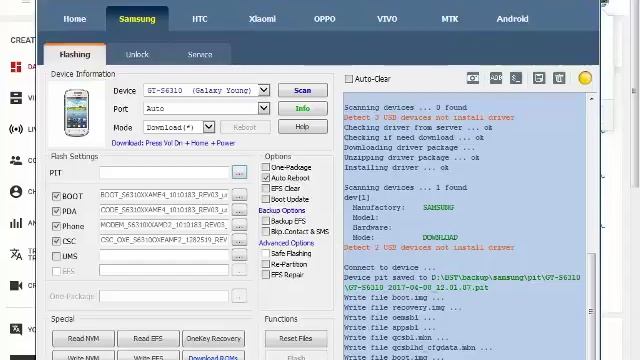
Task: Click Translations icon in the background sidebar
Action: coord(16,254)
